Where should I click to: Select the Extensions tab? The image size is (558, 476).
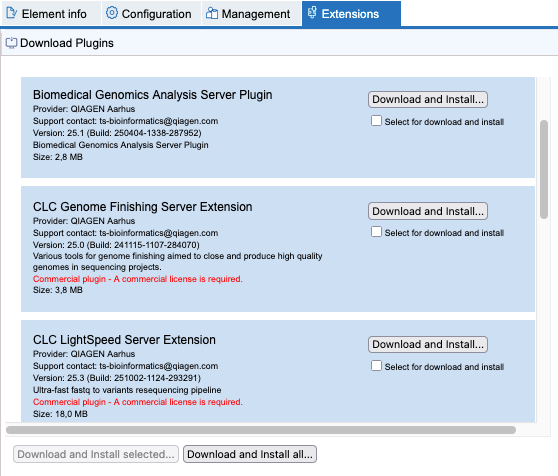351,14
